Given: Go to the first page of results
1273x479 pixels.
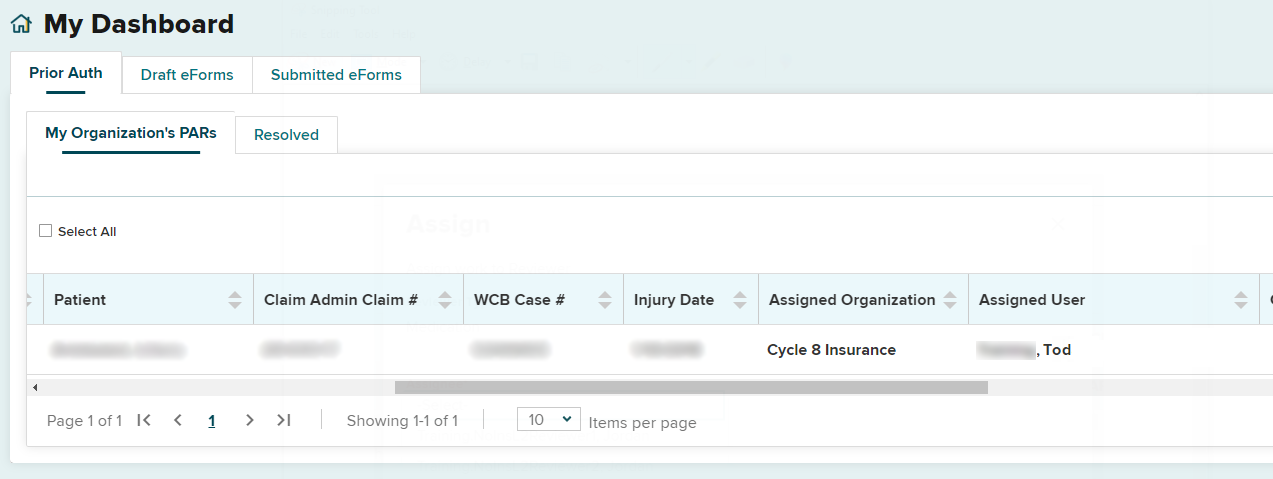Looking at the screenshot, I should click(x=144, y=421).
